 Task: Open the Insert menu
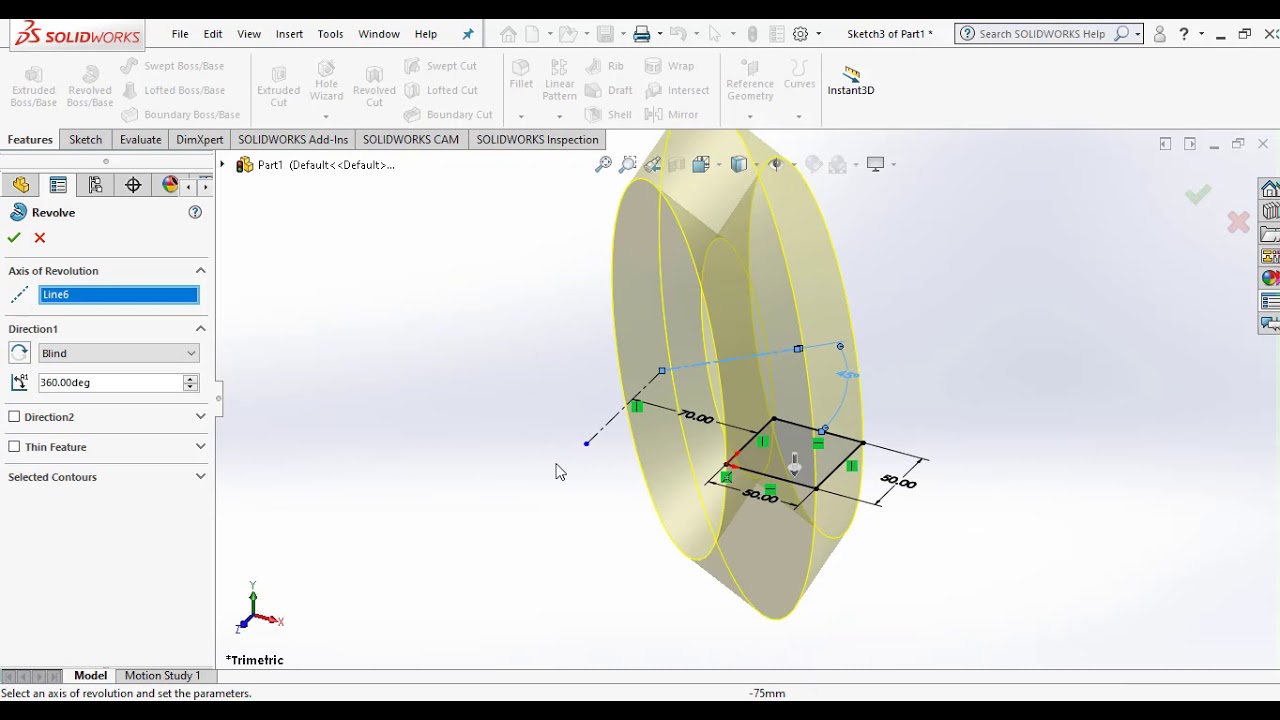click(289, 34)
